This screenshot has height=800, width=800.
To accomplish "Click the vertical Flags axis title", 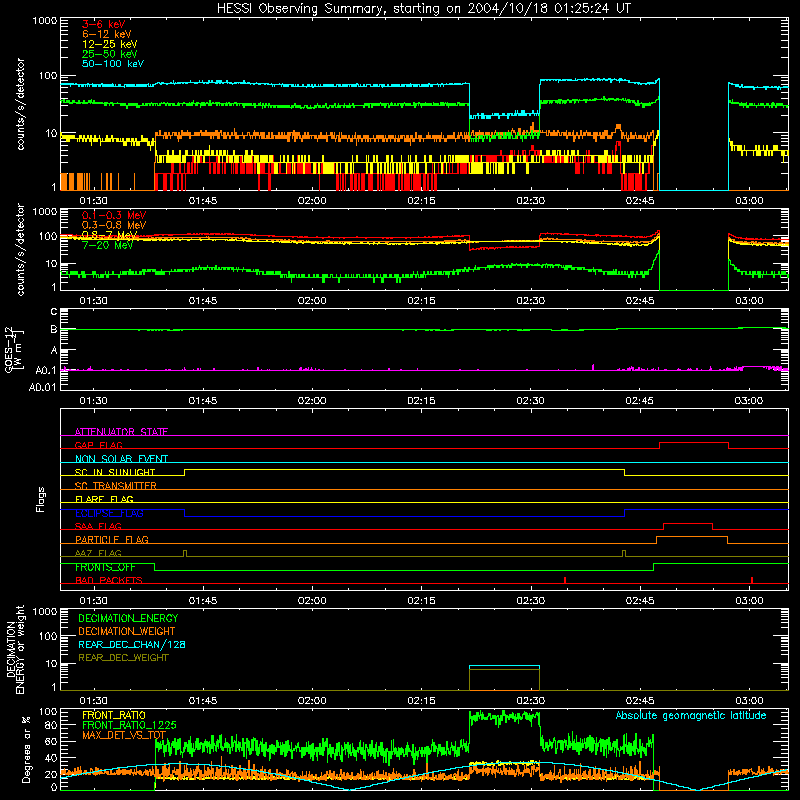I will pyautogui.click(x=41, y=499).
